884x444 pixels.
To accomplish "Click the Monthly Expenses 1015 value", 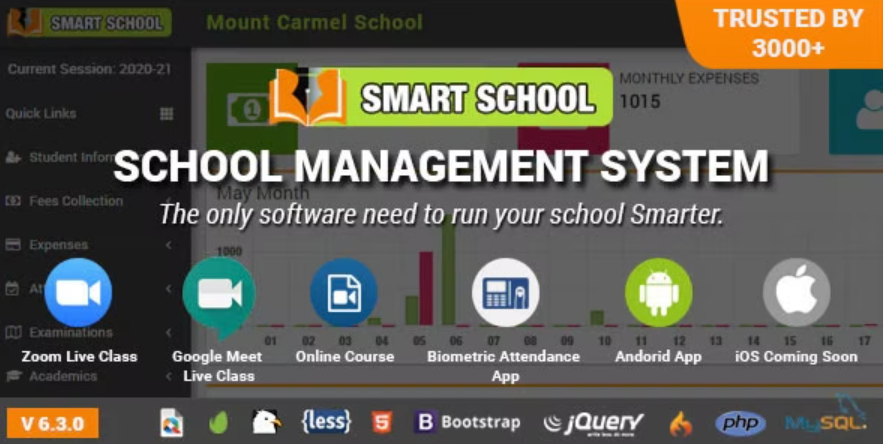I will tap(640, 102).
